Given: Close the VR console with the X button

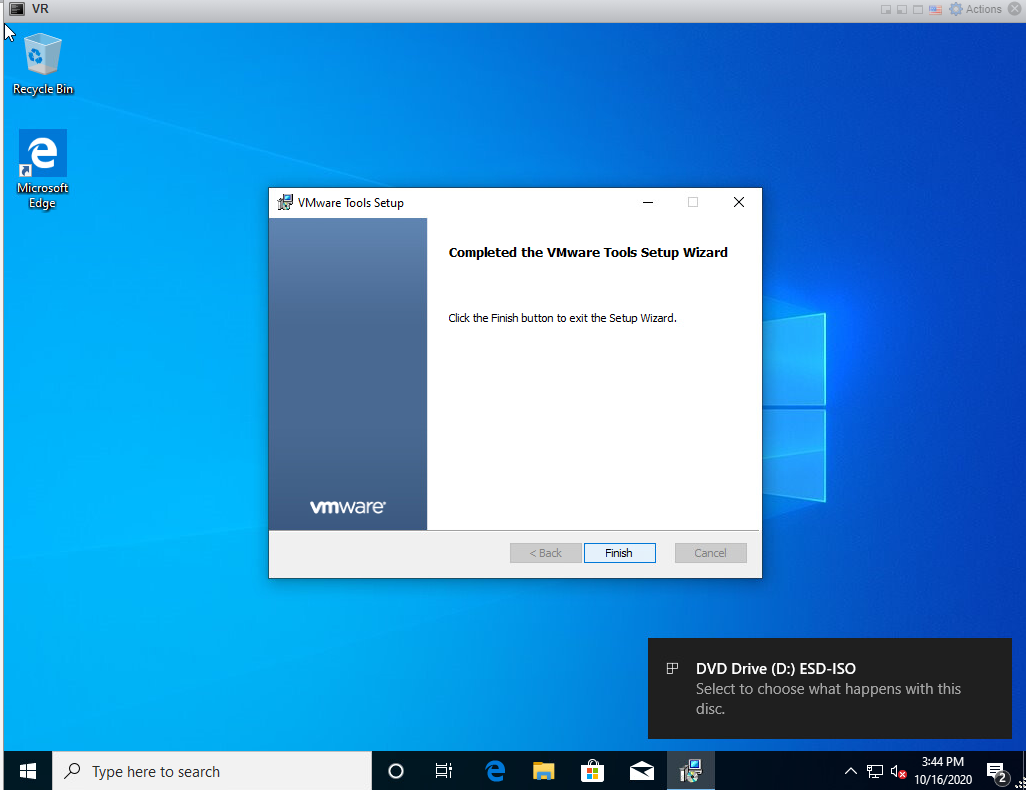Looking at the screenshot, I should [x=1015, y=9].
